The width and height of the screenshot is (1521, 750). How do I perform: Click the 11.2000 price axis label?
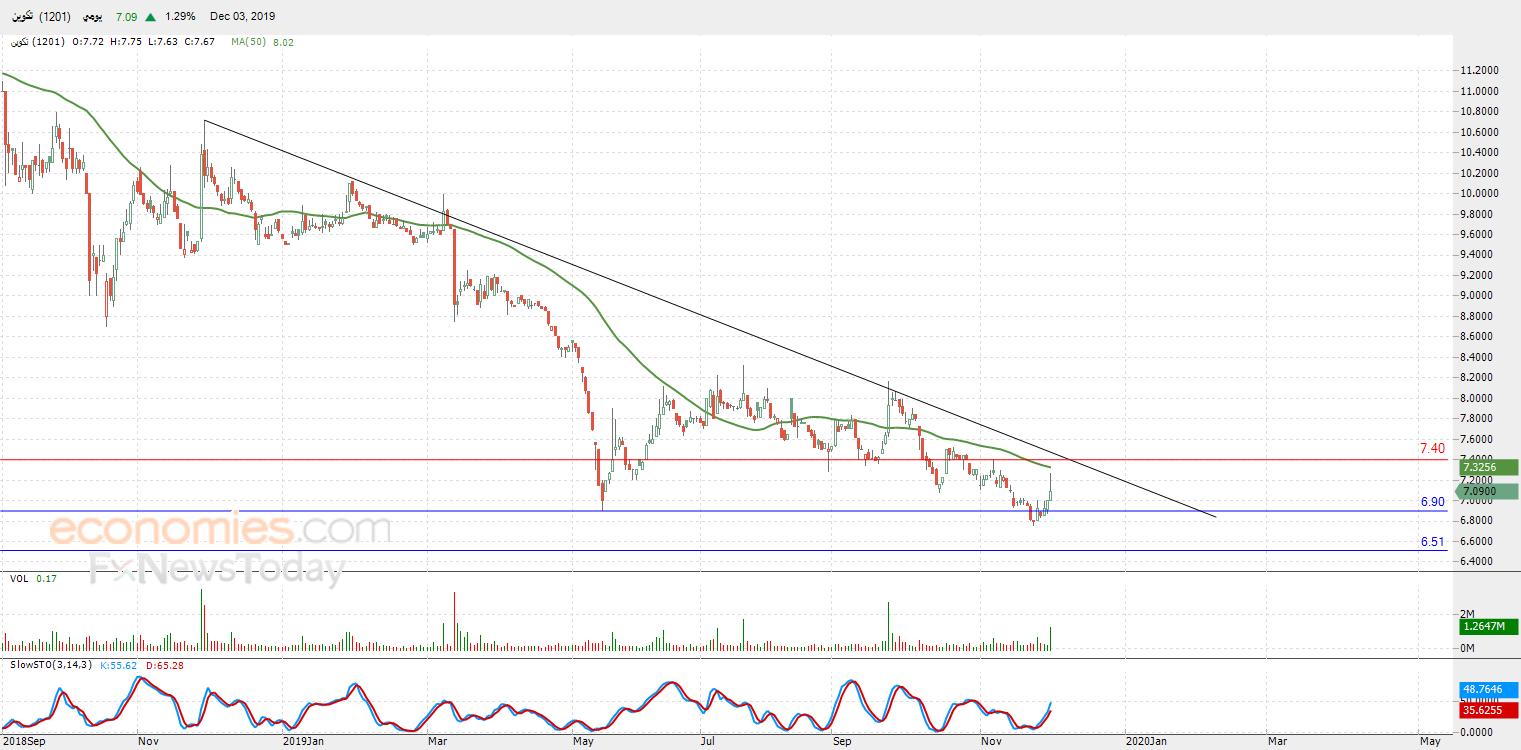tap(1478, 71)
